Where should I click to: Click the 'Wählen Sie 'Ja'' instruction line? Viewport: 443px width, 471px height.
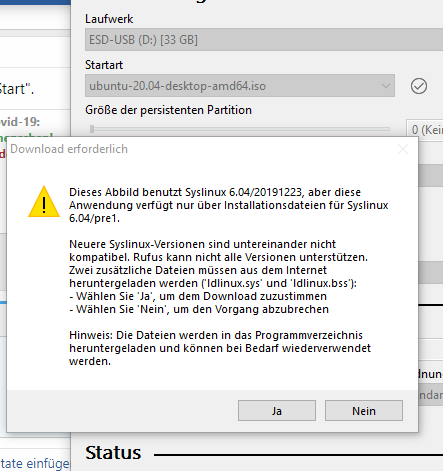tap(198, 296)
